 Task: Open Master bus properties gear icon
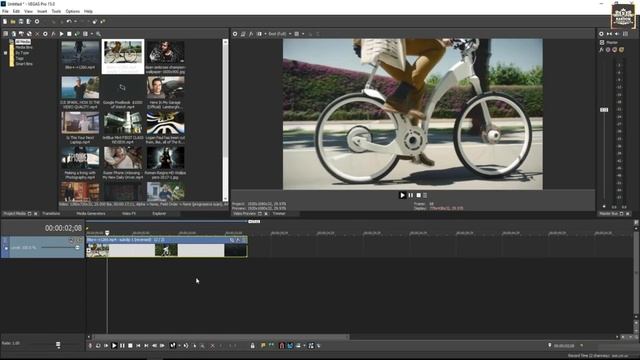click(x=601, y=34)
